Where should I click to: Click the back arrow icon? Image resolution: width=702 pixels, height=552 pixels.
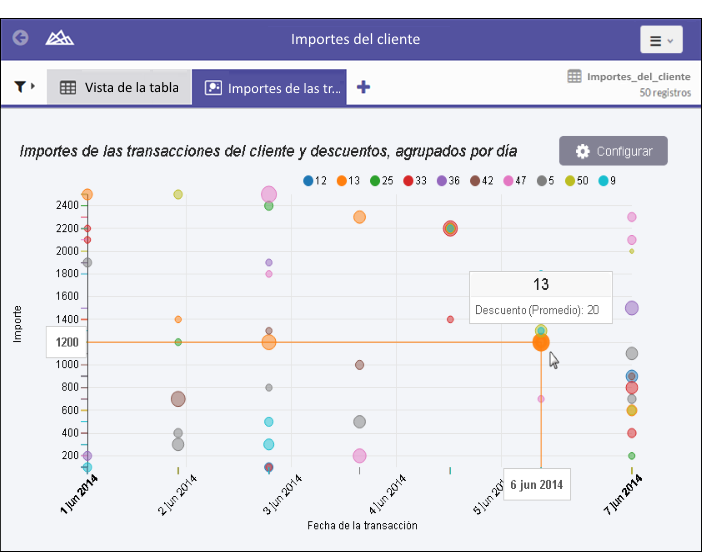click(x=21, y=38)
